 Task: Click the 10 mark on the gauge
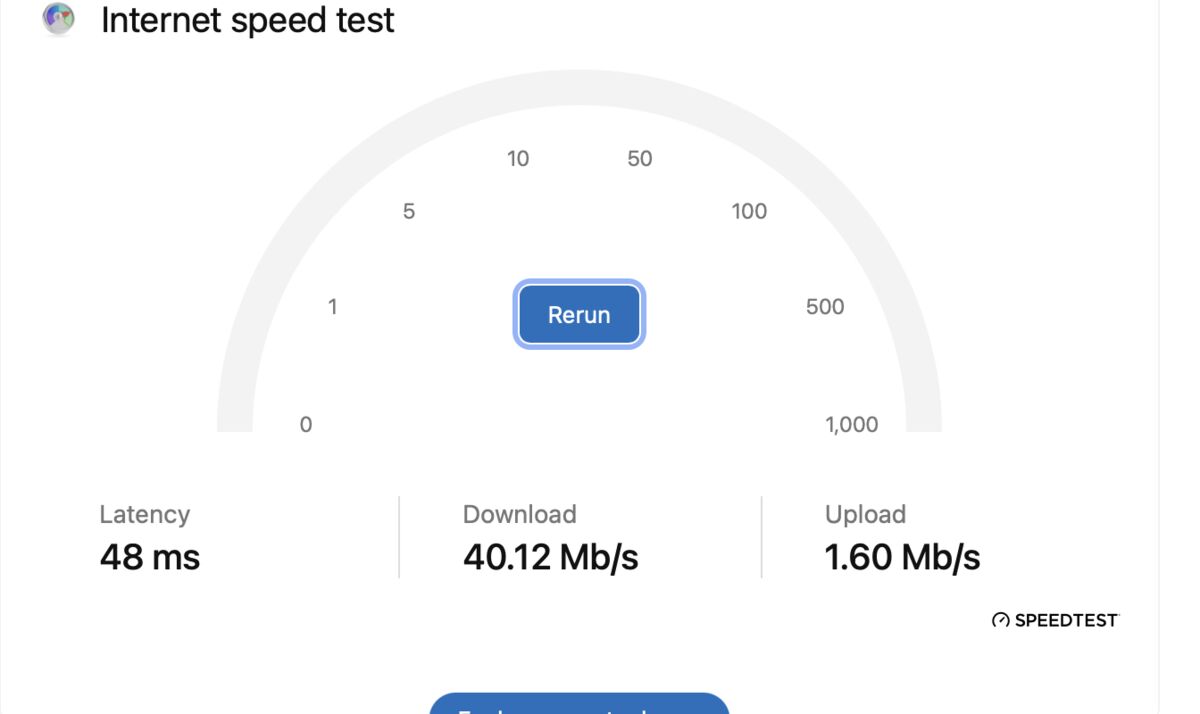[518, 158]
